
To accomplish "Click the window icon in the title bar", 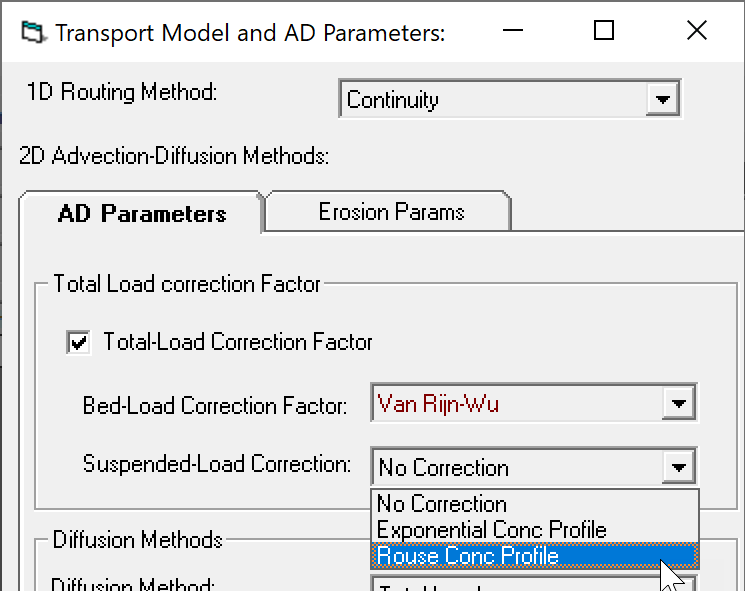I will [x=33, y=32].
